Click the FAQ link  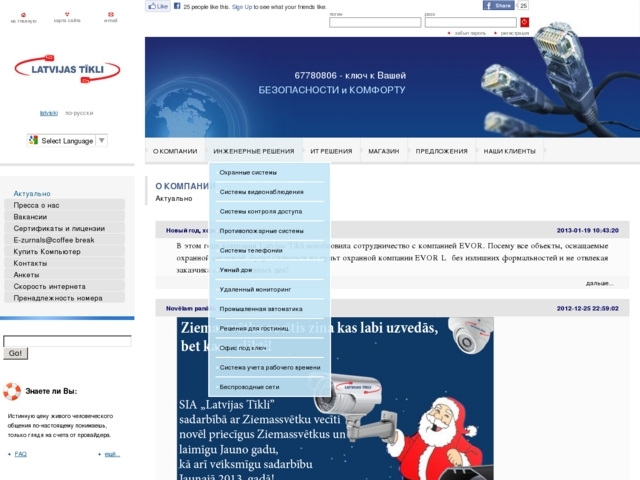coord(20,454)
